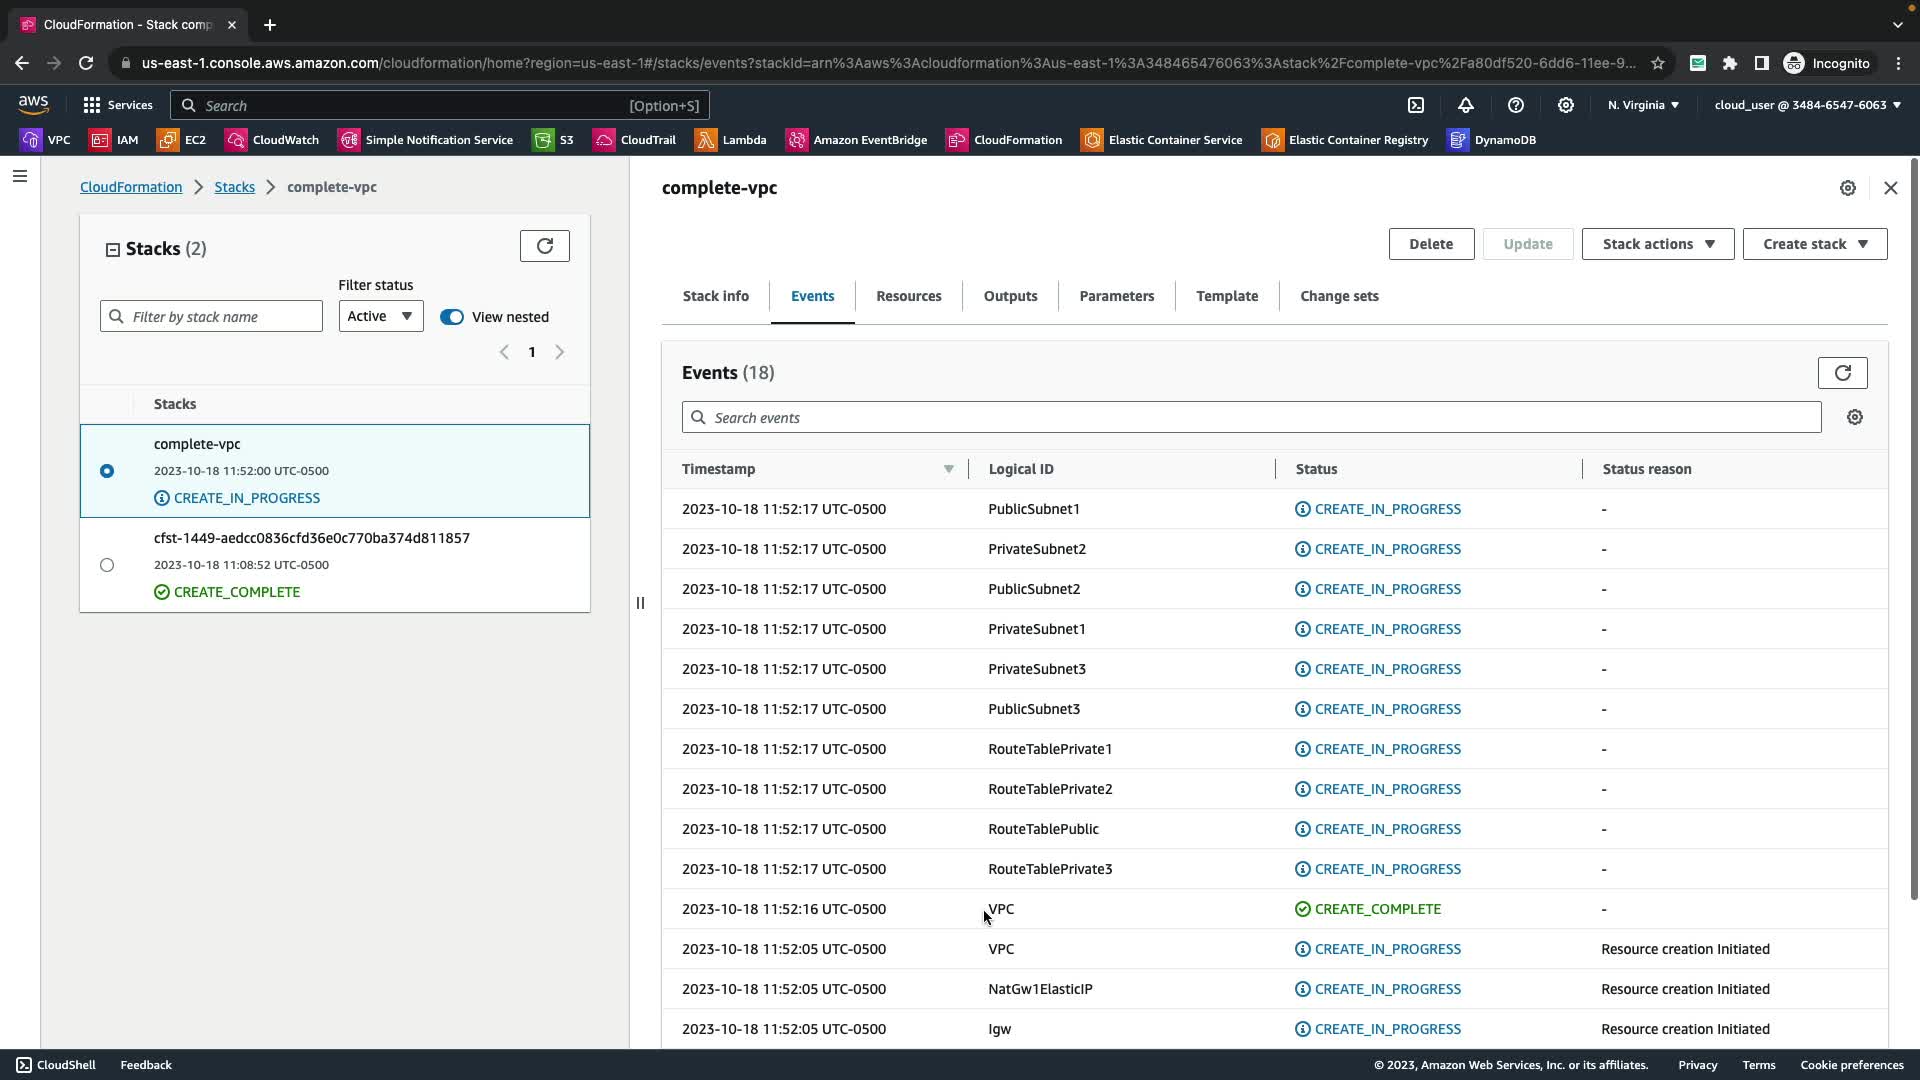This screenshot has height=1080, width=1920.
Task: Expand the Create stack dropdown
Action: 1814,244
